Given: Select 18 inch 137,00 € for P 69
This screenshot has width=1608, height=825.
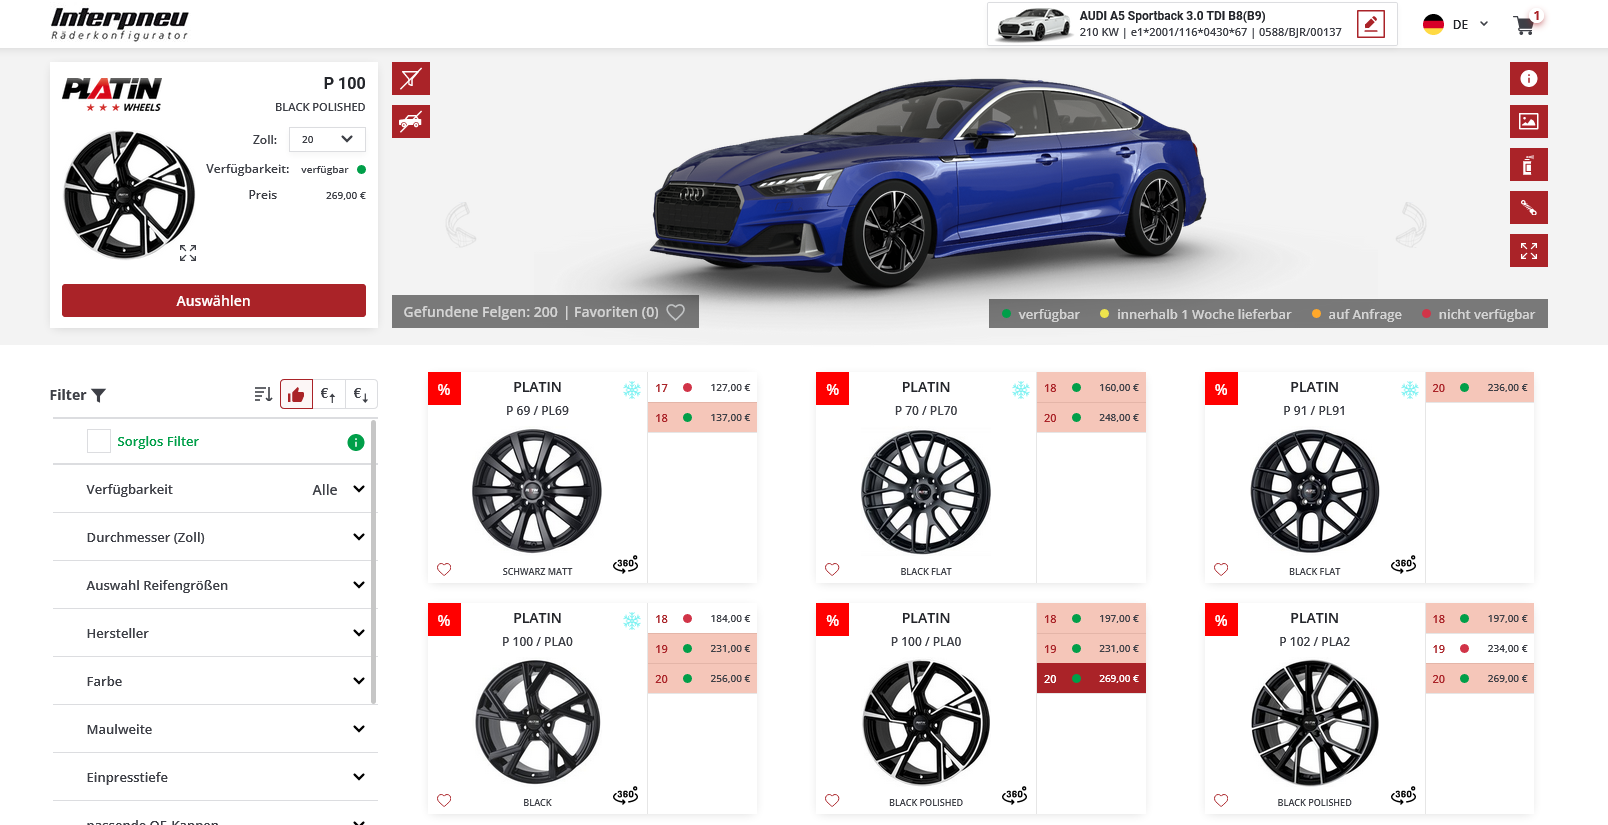Looking at the screenshot, I should tap(702, 418).
